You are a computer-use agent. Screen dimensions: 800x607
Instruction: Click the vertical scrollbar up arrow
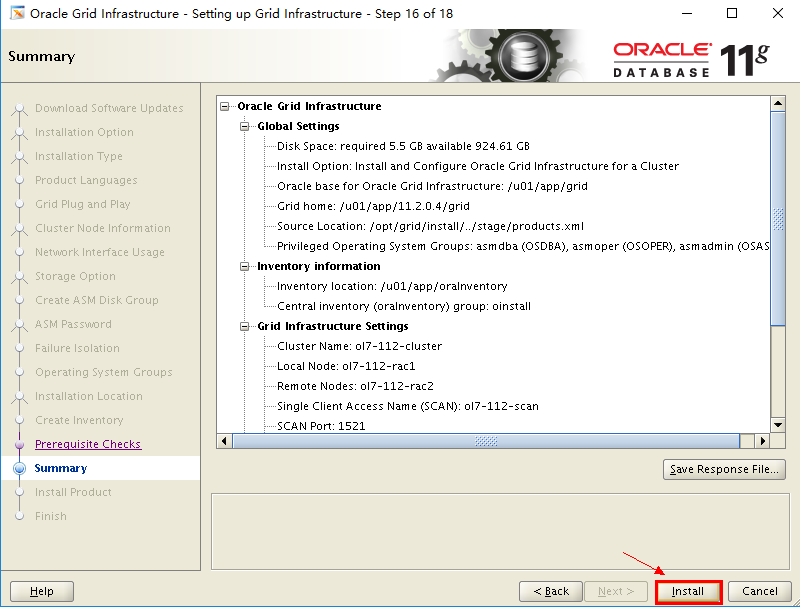[778, 103]
